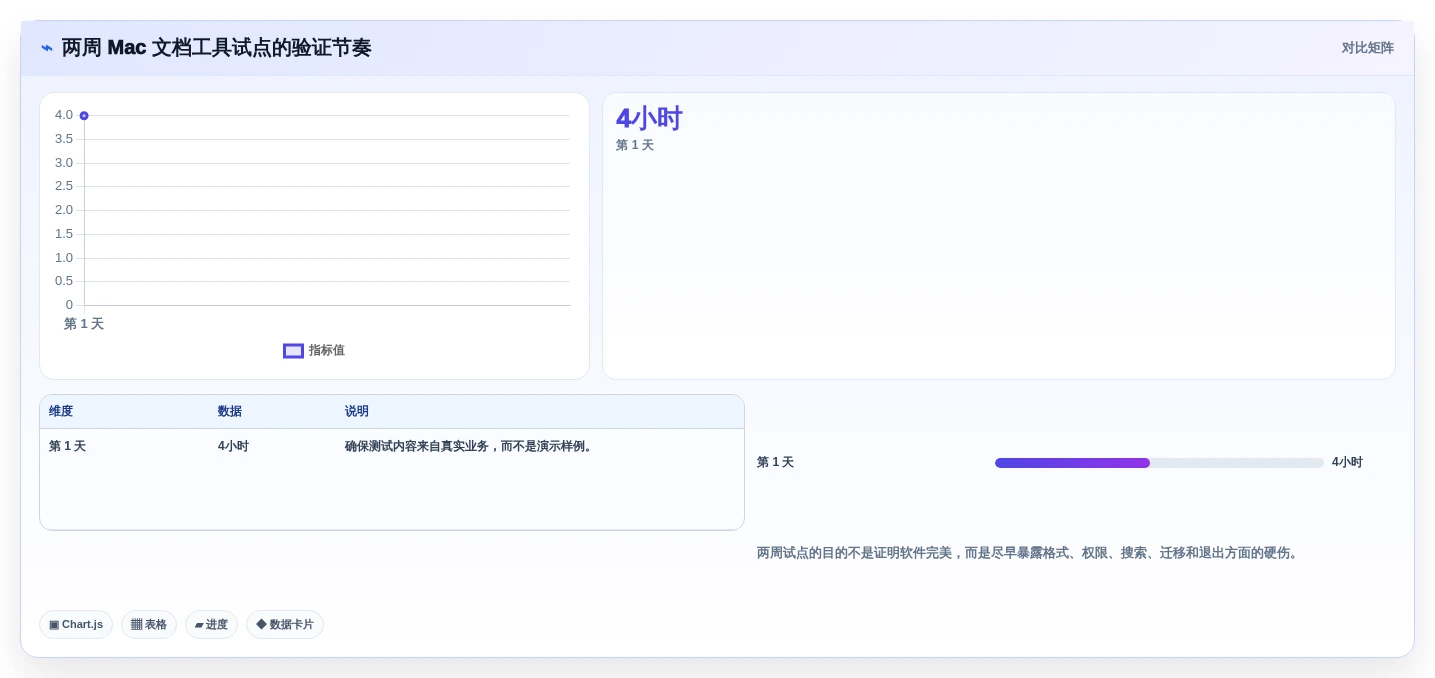Select the 进度 tag chip
The height and width of the screenshot is (678, 1435).
pyautogui.click(x=211, y=625)
